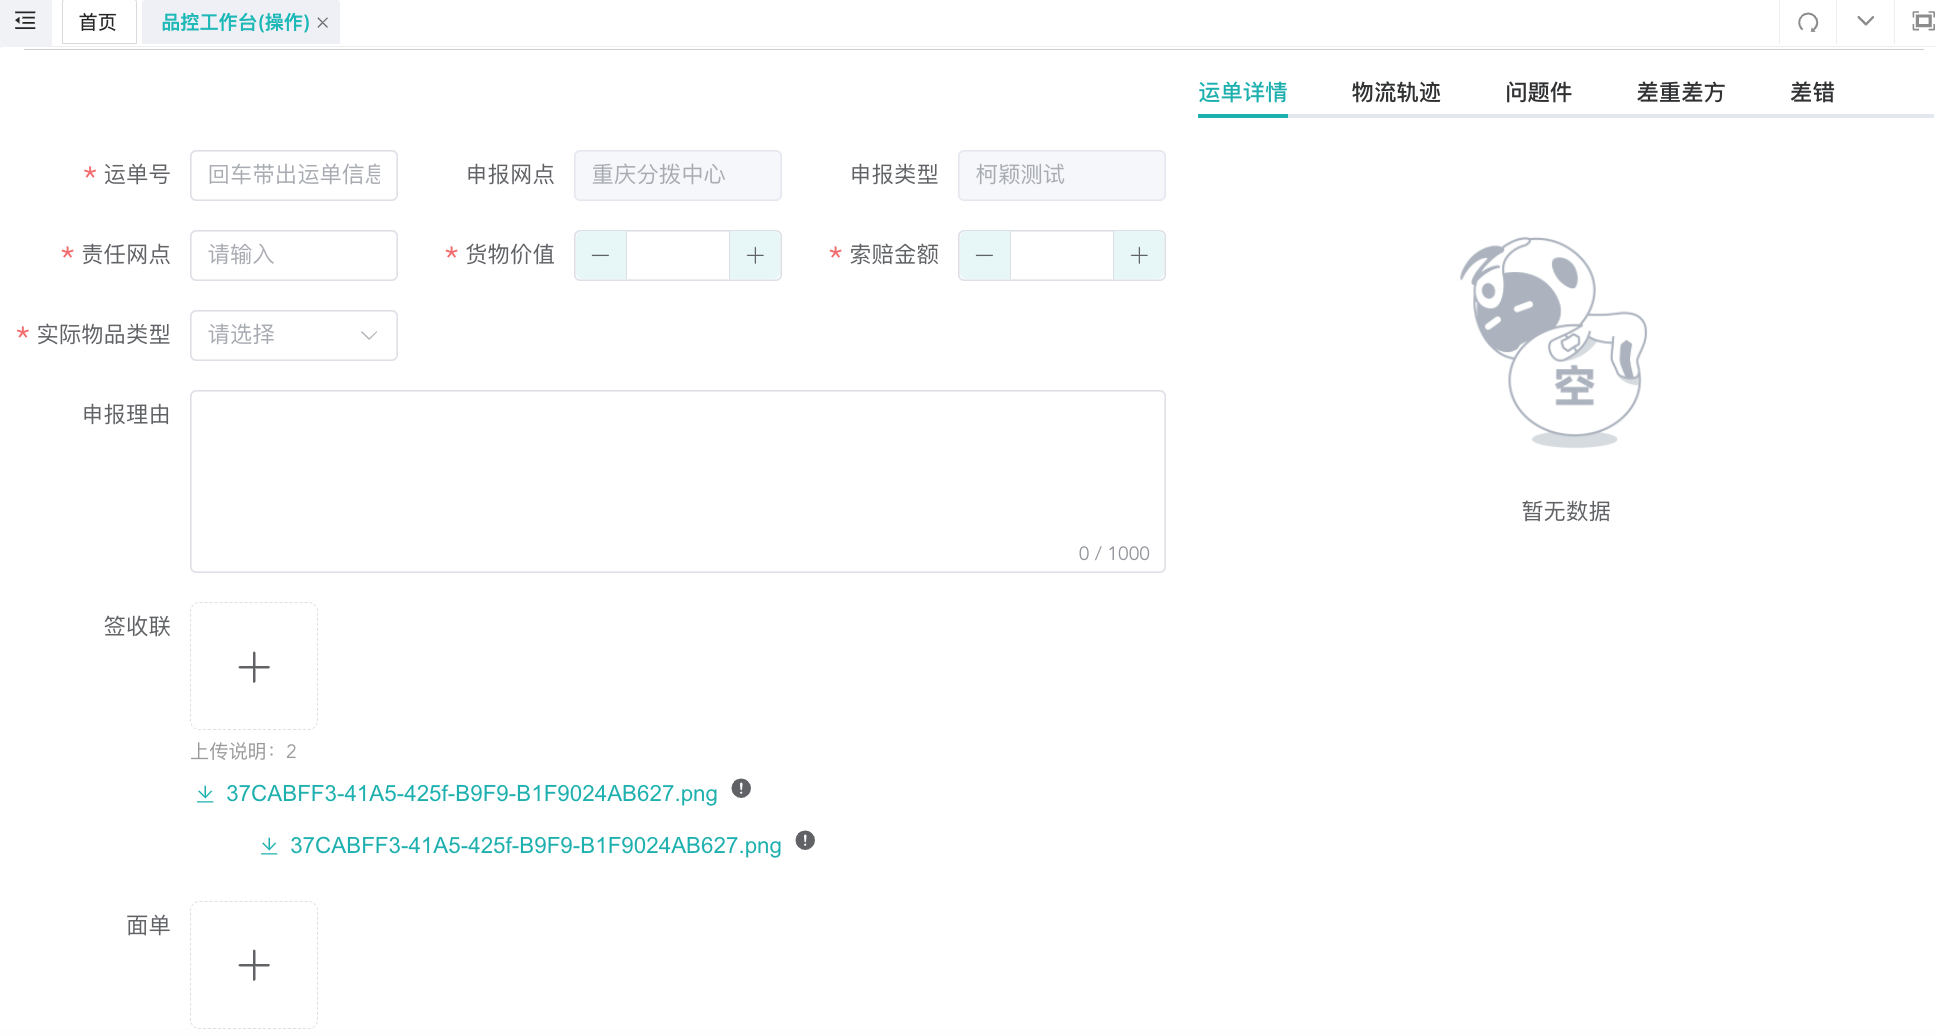The width and height of the screenshot is (1936, 1036).
Task: Click the 申报理由 text area
Action: click(x=678, y=481)
